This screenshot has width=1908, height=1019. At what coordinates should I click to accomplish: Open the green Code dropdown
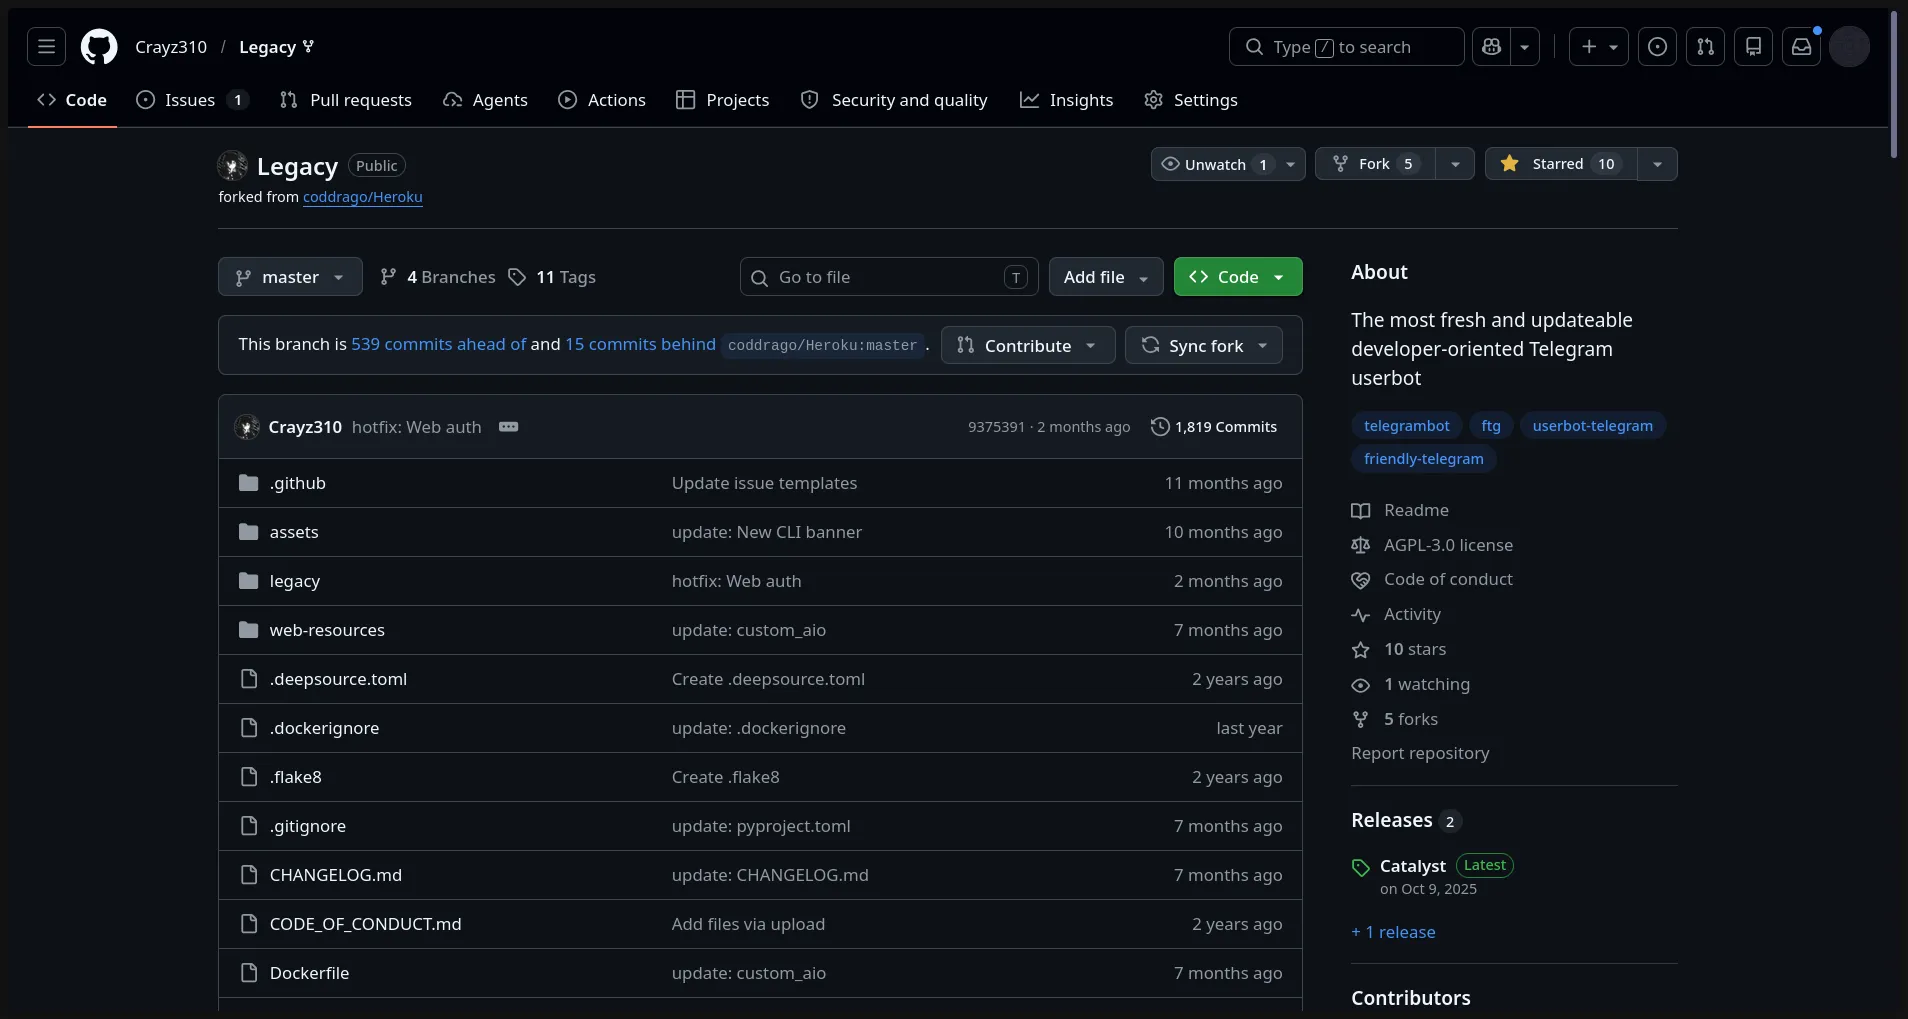[1238, 277]
